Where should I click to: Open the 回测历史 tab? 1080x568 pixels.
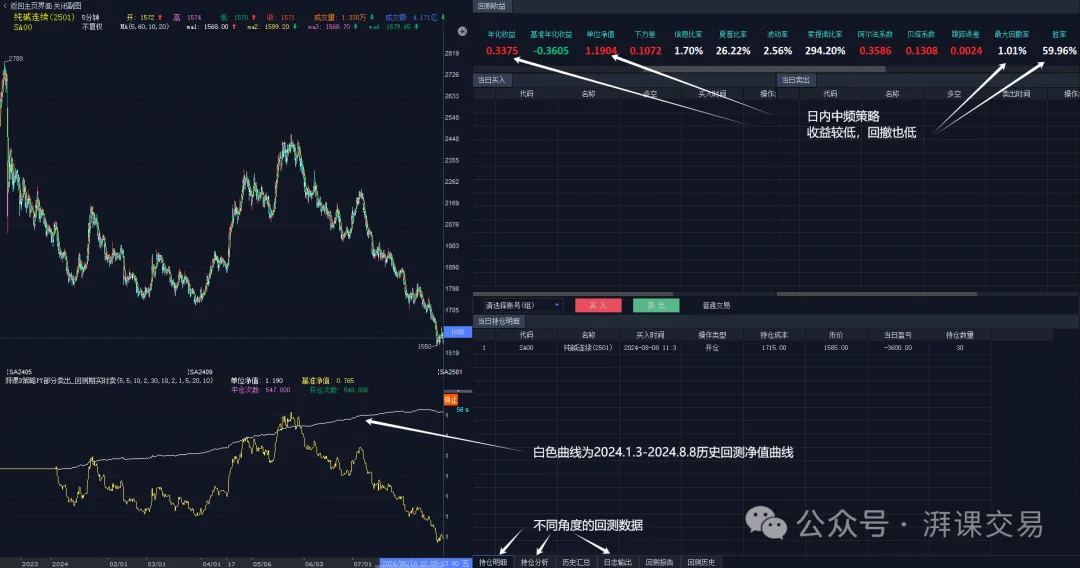pyautogui.click(x=701, y=562)
